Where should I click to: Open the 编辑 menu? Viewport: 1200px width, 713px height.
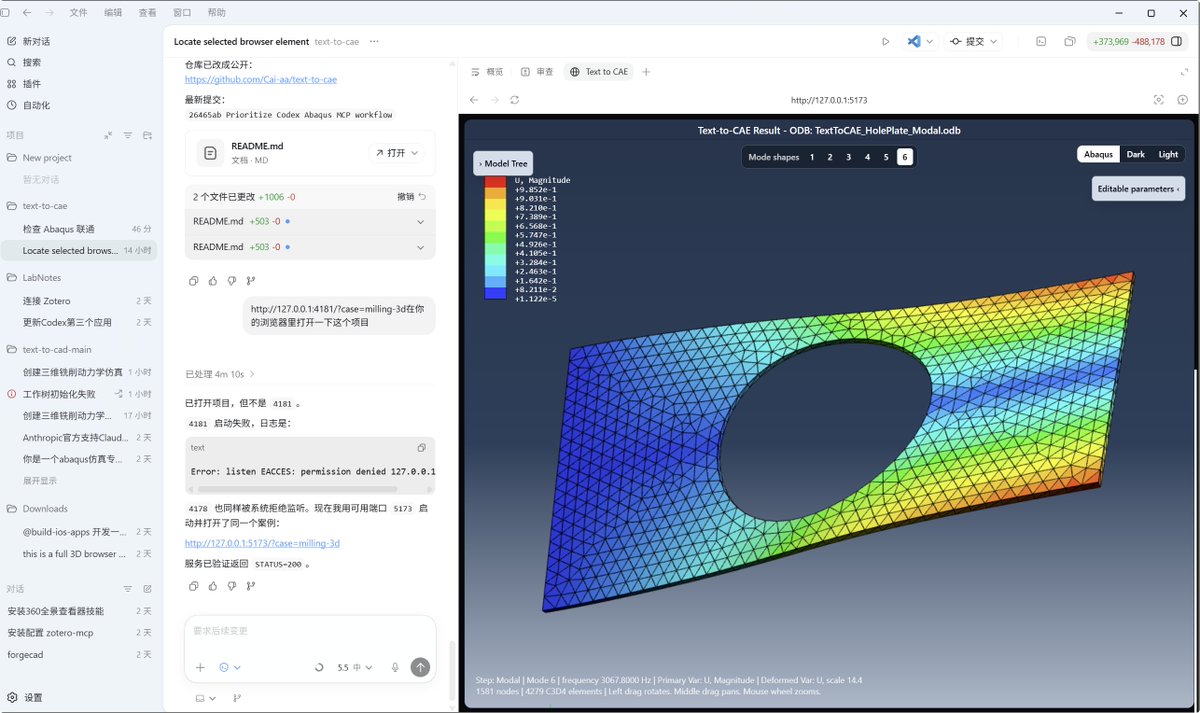(113, 13)
